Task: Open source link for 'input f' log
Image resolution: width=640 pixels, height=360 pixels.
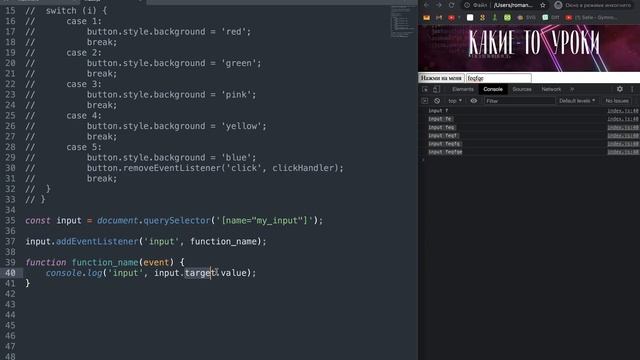Action: coord(622,111)
